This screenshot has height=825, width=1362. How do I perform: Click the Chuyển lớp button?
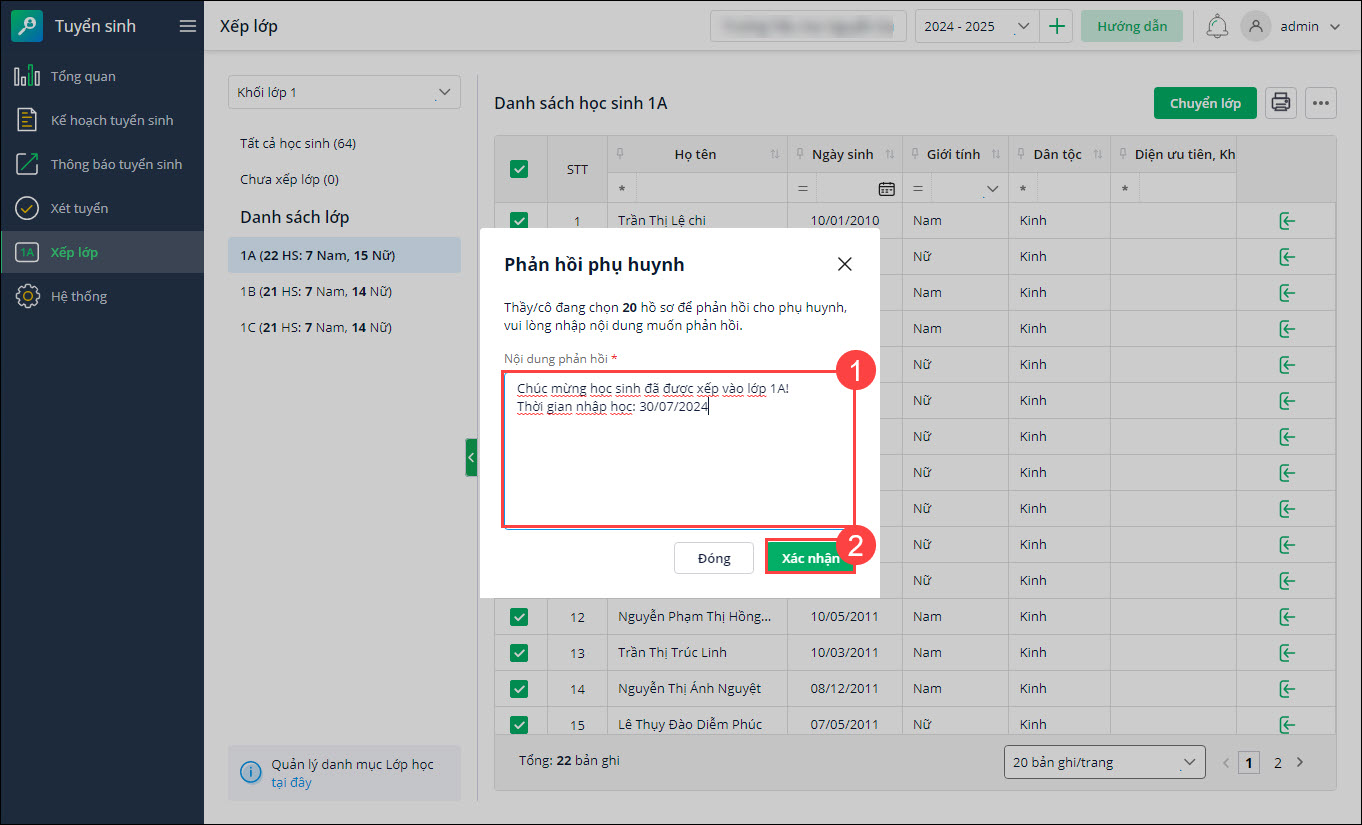pyautogui.click(x=1205, y=102)
